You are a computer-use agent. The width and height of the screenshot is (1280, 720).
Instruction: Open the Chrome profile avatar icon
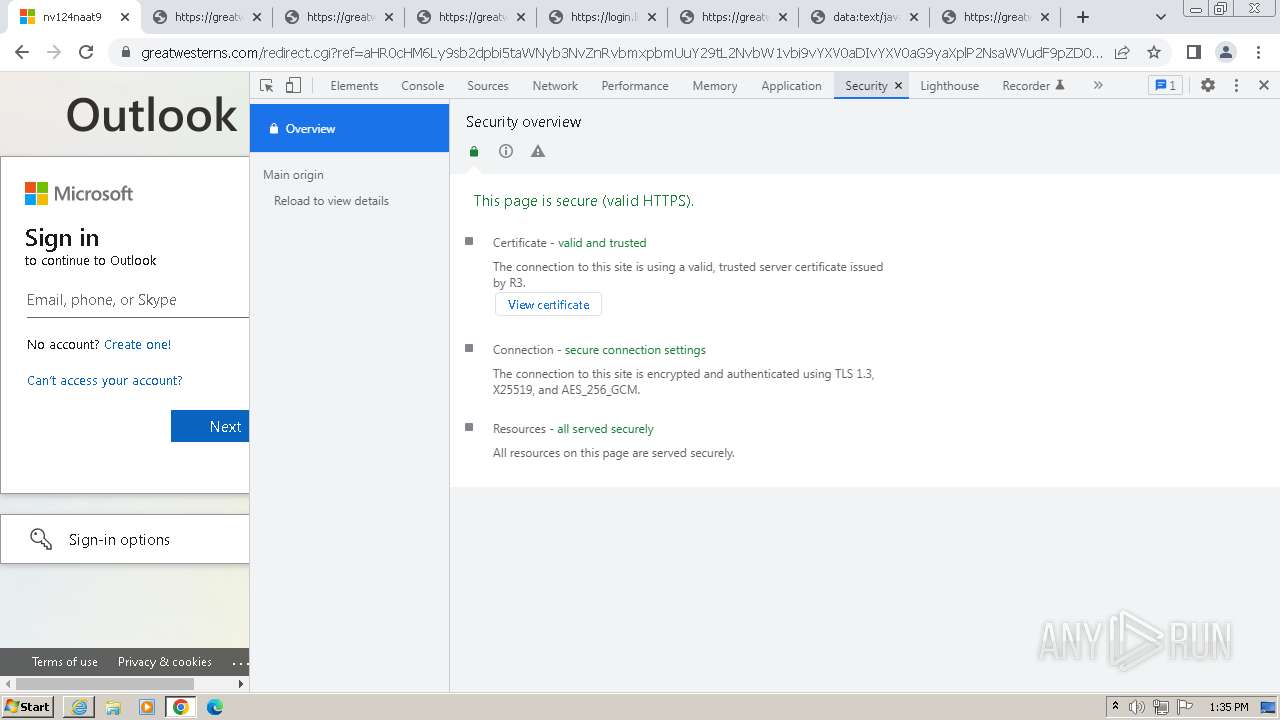pyautogui.click(x=1226, y=53)
